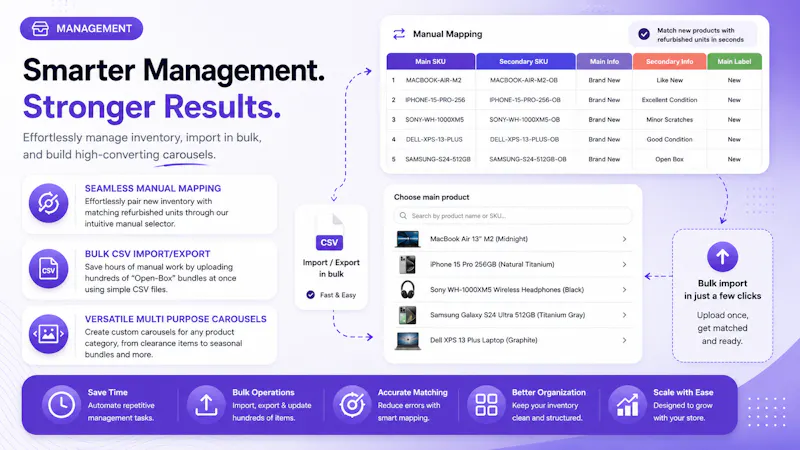Click SONY-WH-1000XM5 main SKU cell
This screenshot has height=450, width=800.
click(434, 119)
